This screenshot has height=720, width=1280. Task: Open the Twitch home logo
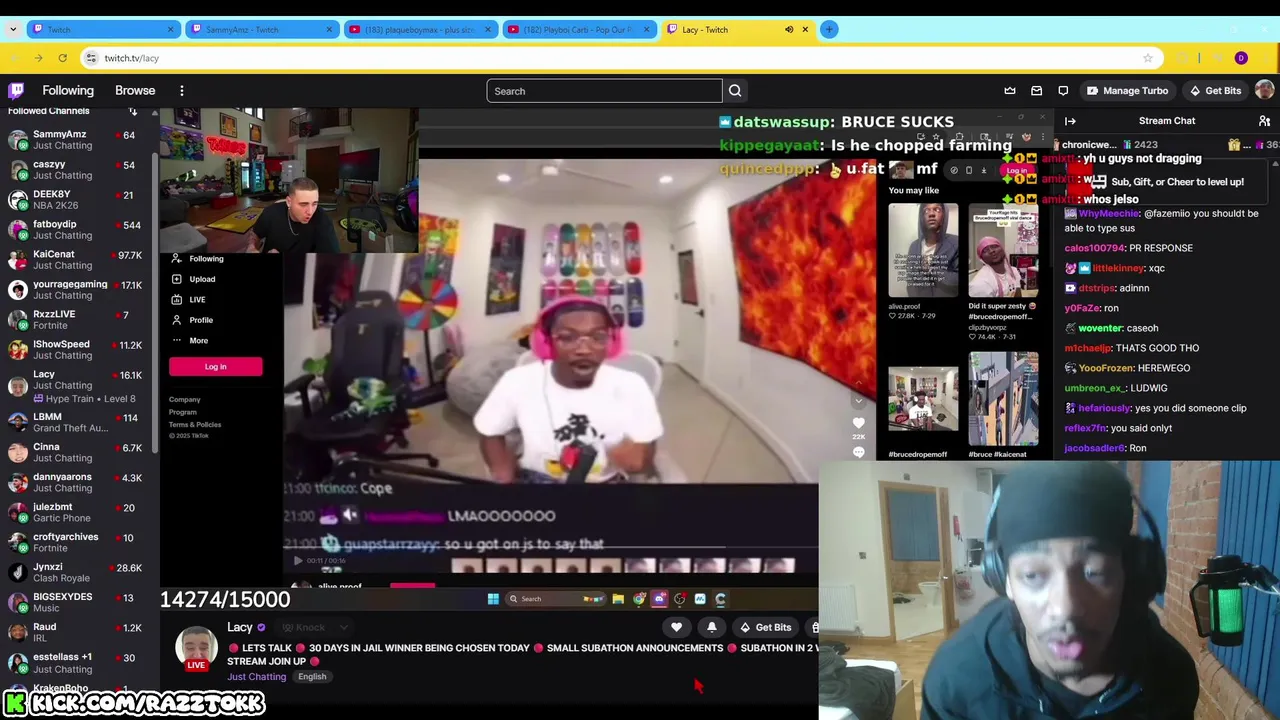point(16,91)
